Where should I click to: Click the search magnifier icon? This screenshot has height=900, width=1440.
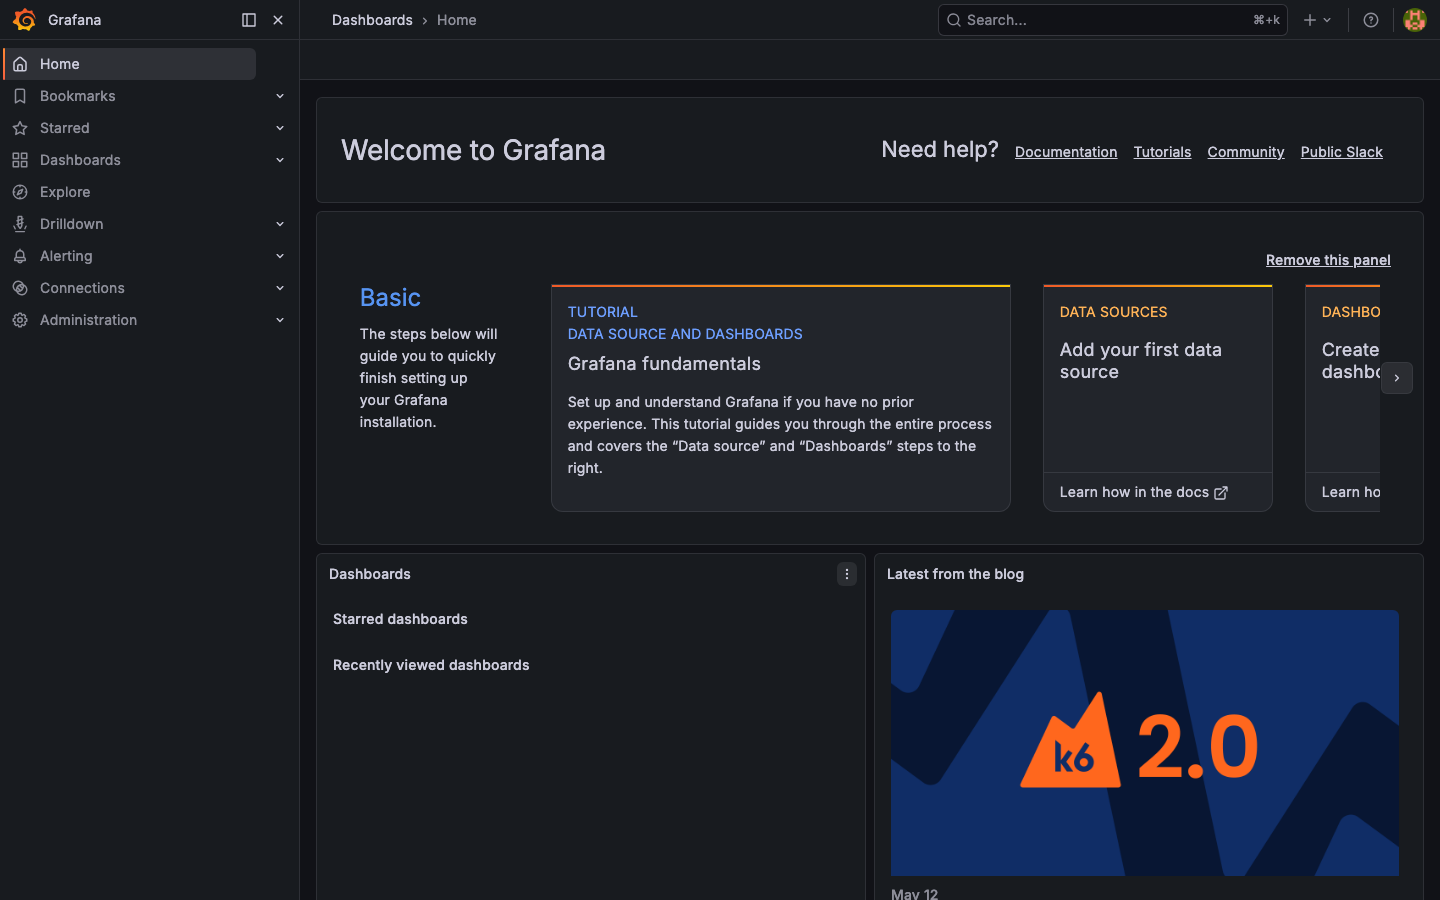[954, 20]
